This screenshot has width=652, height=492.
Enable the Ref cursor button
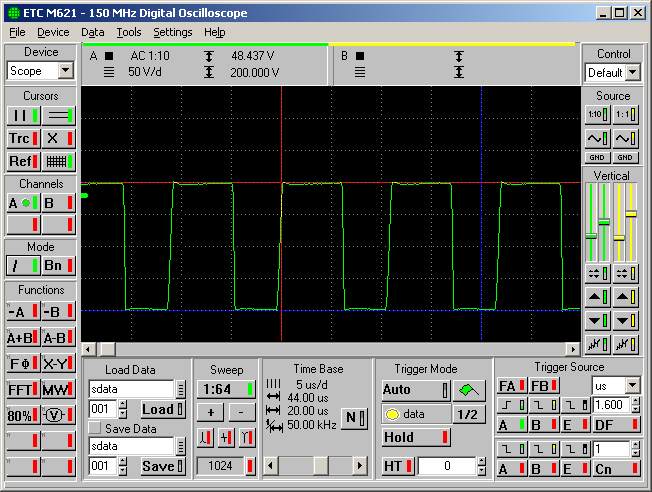click(22, 161)
